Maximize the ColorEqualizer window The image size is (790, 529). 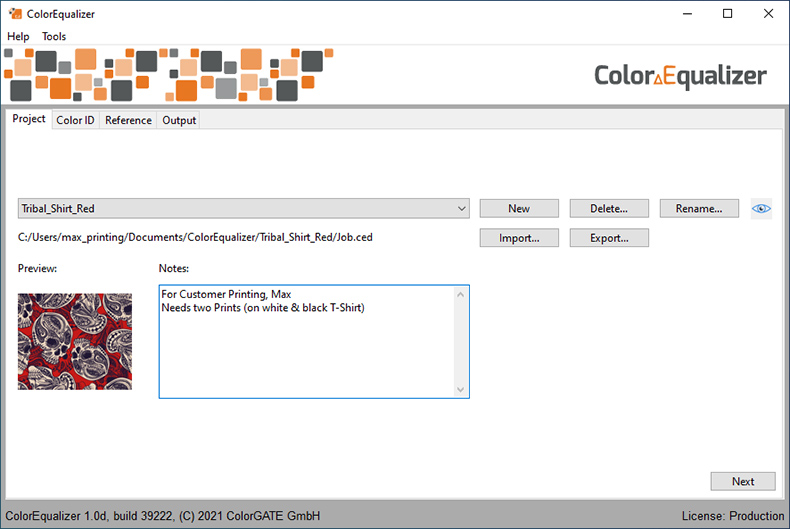click(728, 14)
